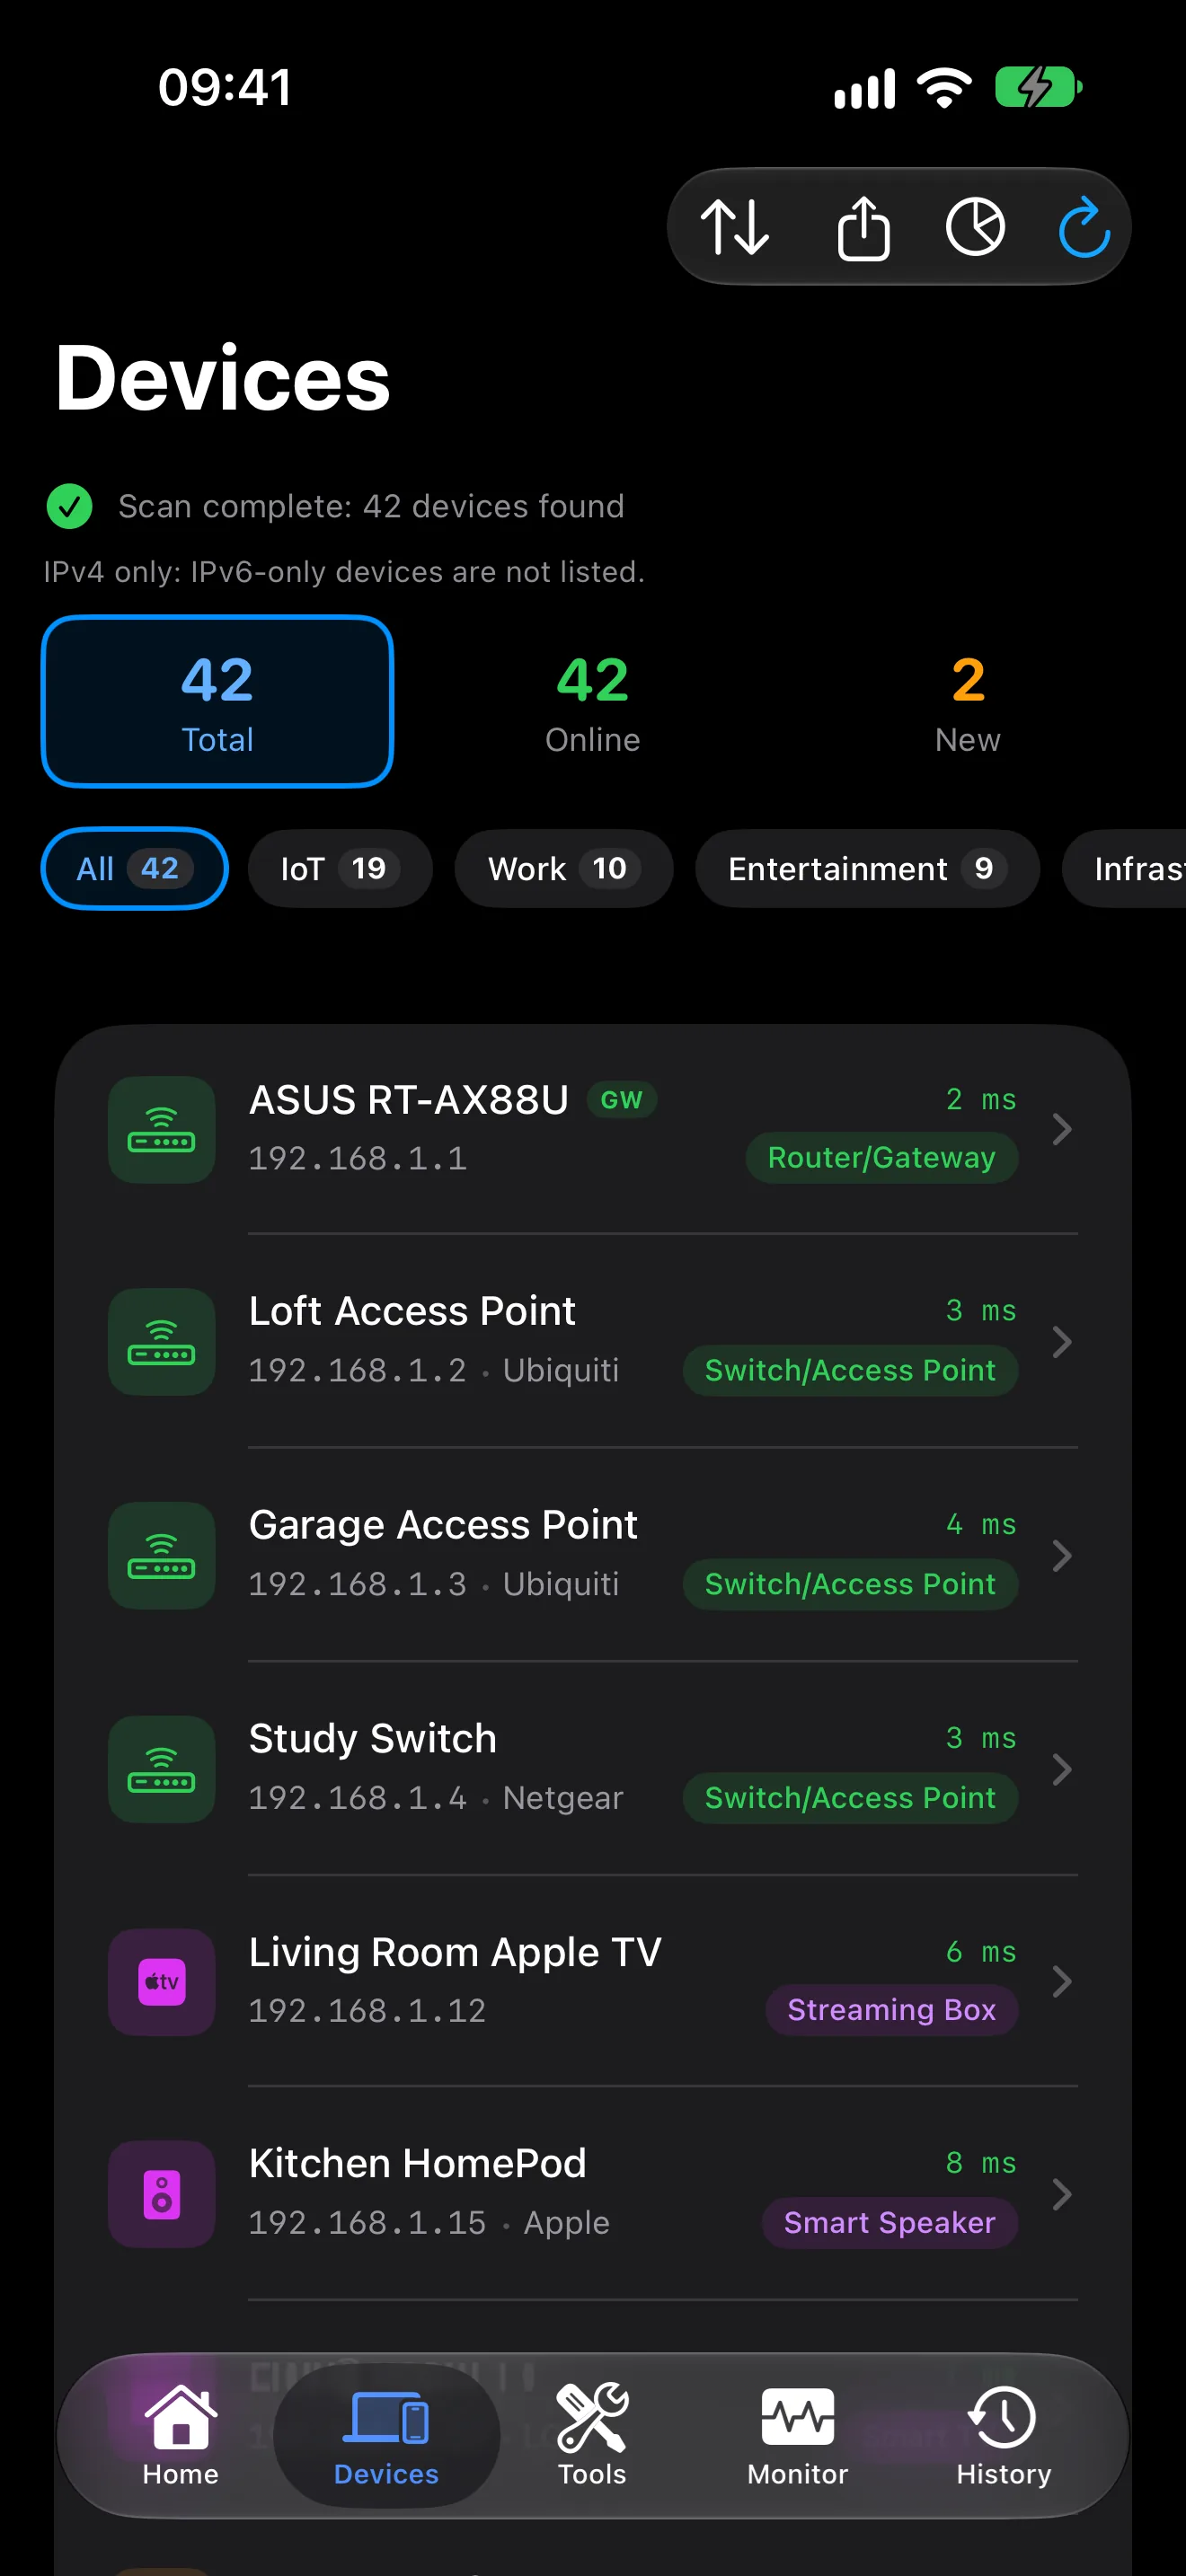
Task: Tap the Apple TV device icon
Action: click(161, 1982)
